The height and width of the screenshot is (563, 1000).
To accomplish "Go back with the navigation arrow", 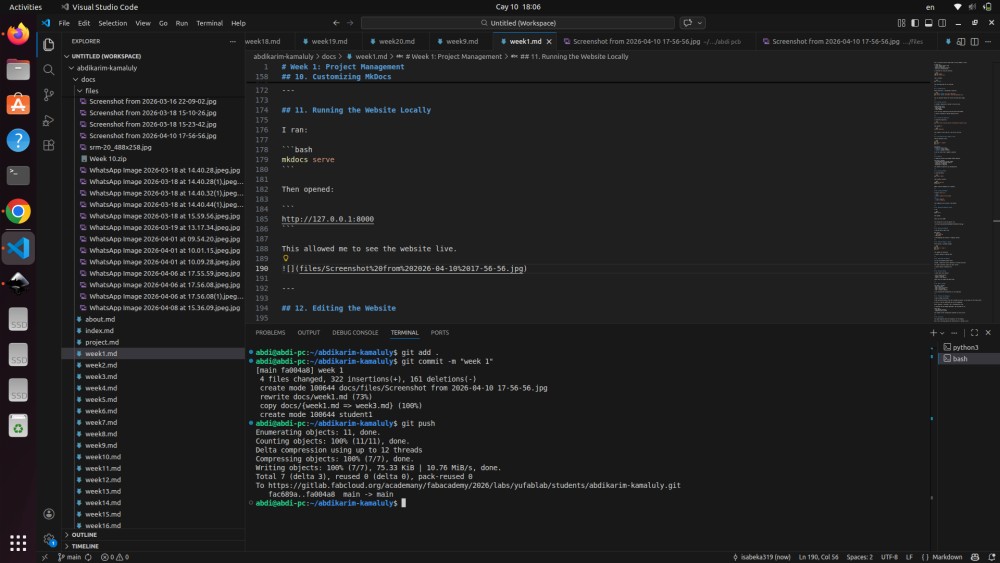I will coord(336,23).
